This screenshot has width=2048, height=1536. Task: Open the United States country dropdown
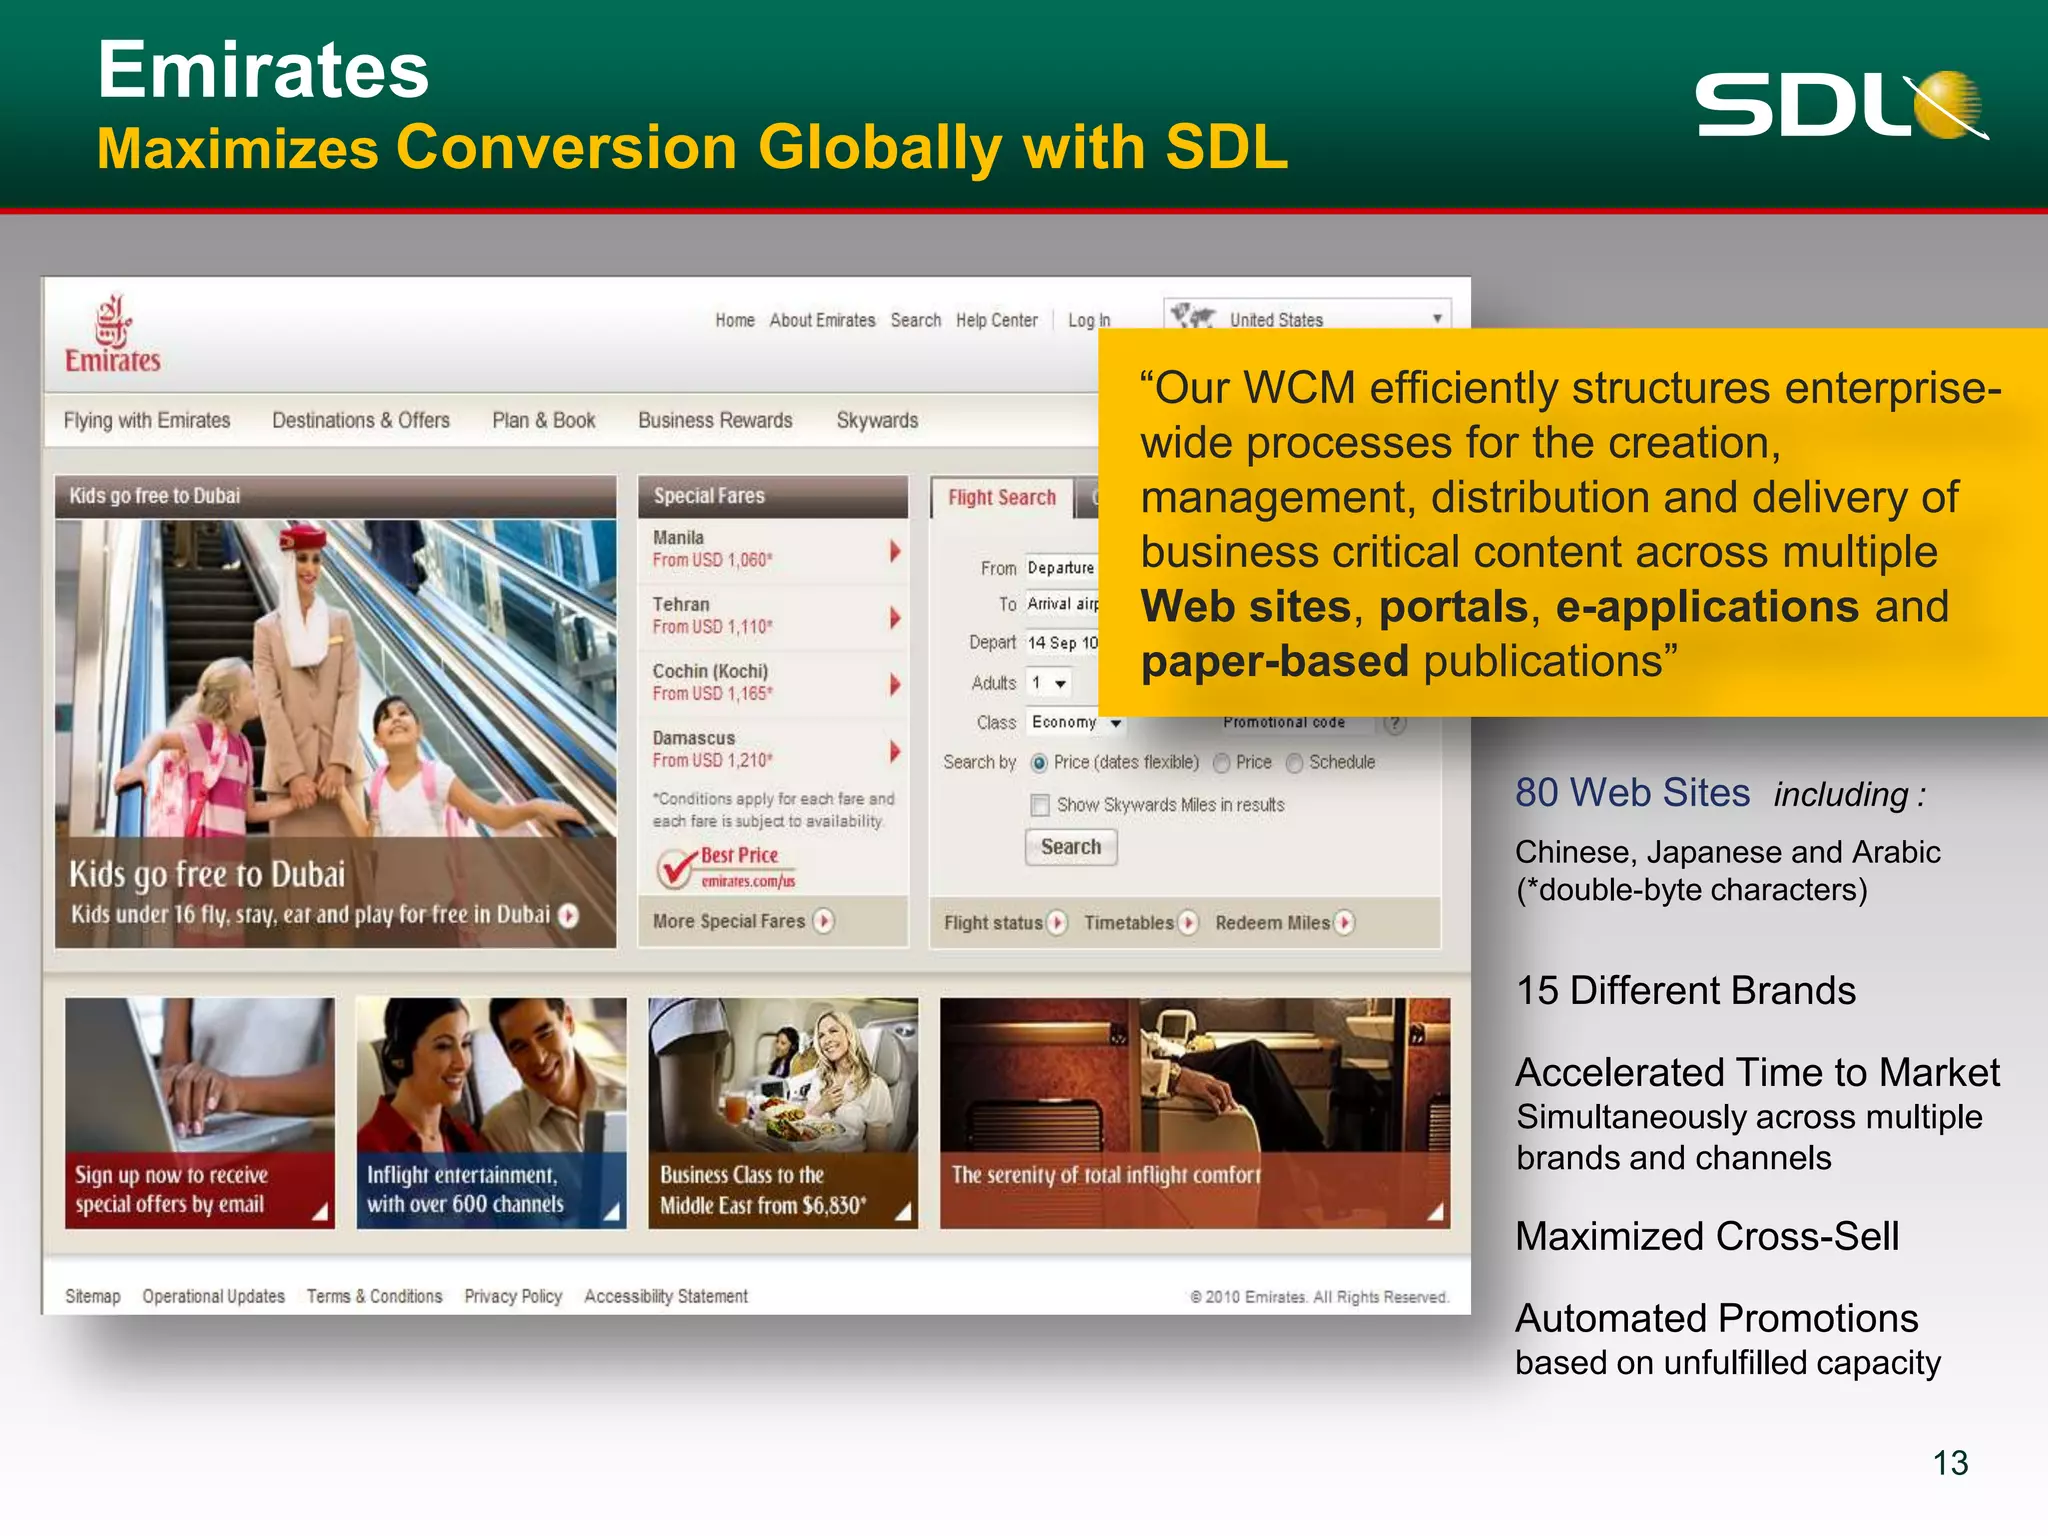tap(1436, 318)
